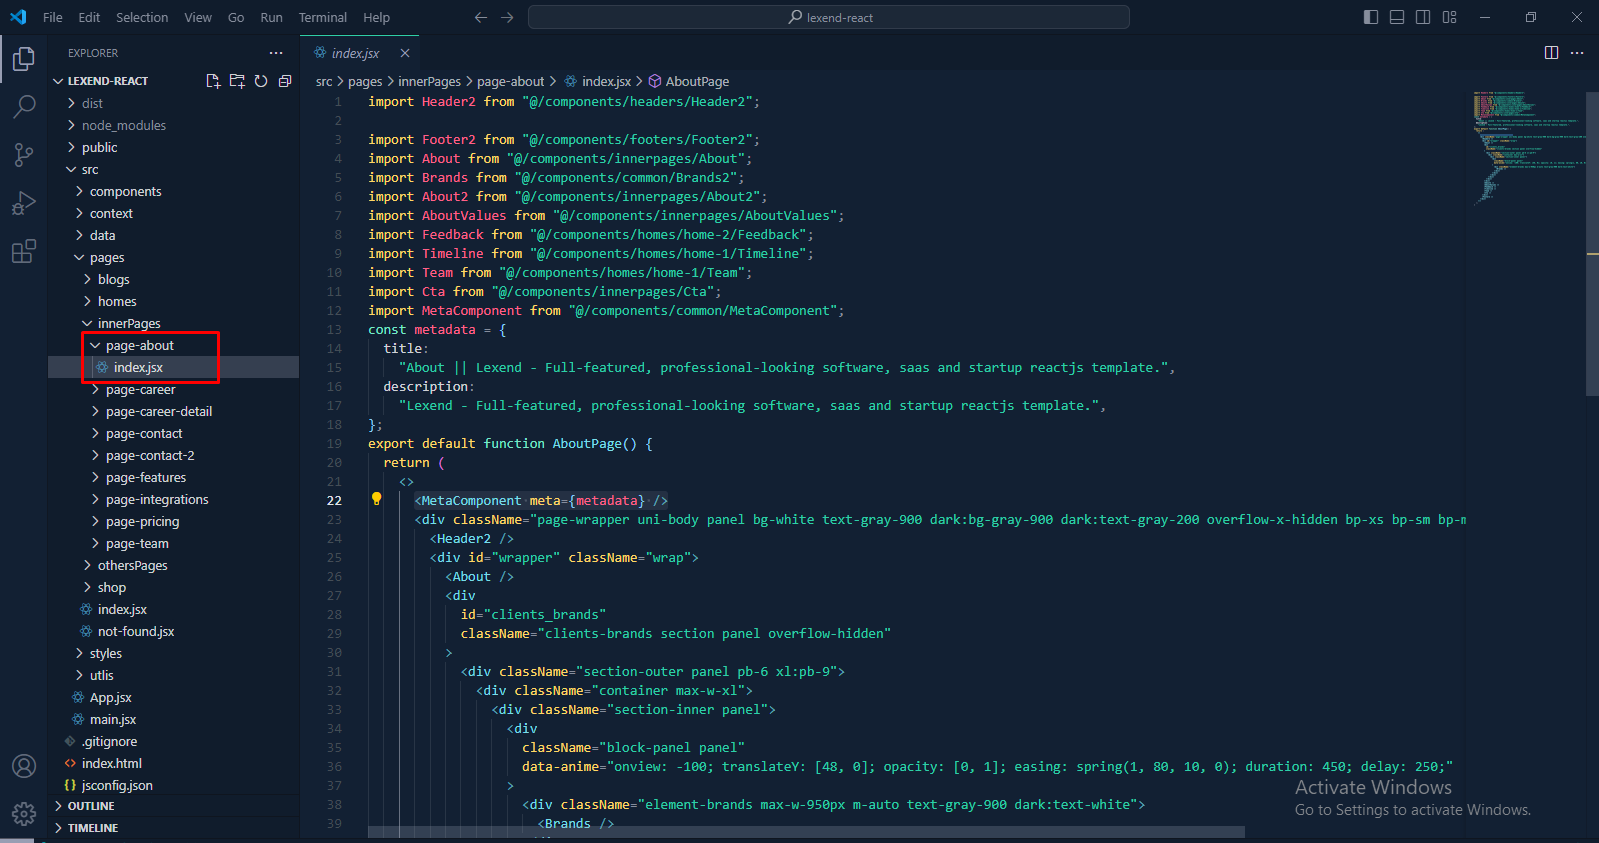Collapse all folders in Explorer

tap(285, 81)
